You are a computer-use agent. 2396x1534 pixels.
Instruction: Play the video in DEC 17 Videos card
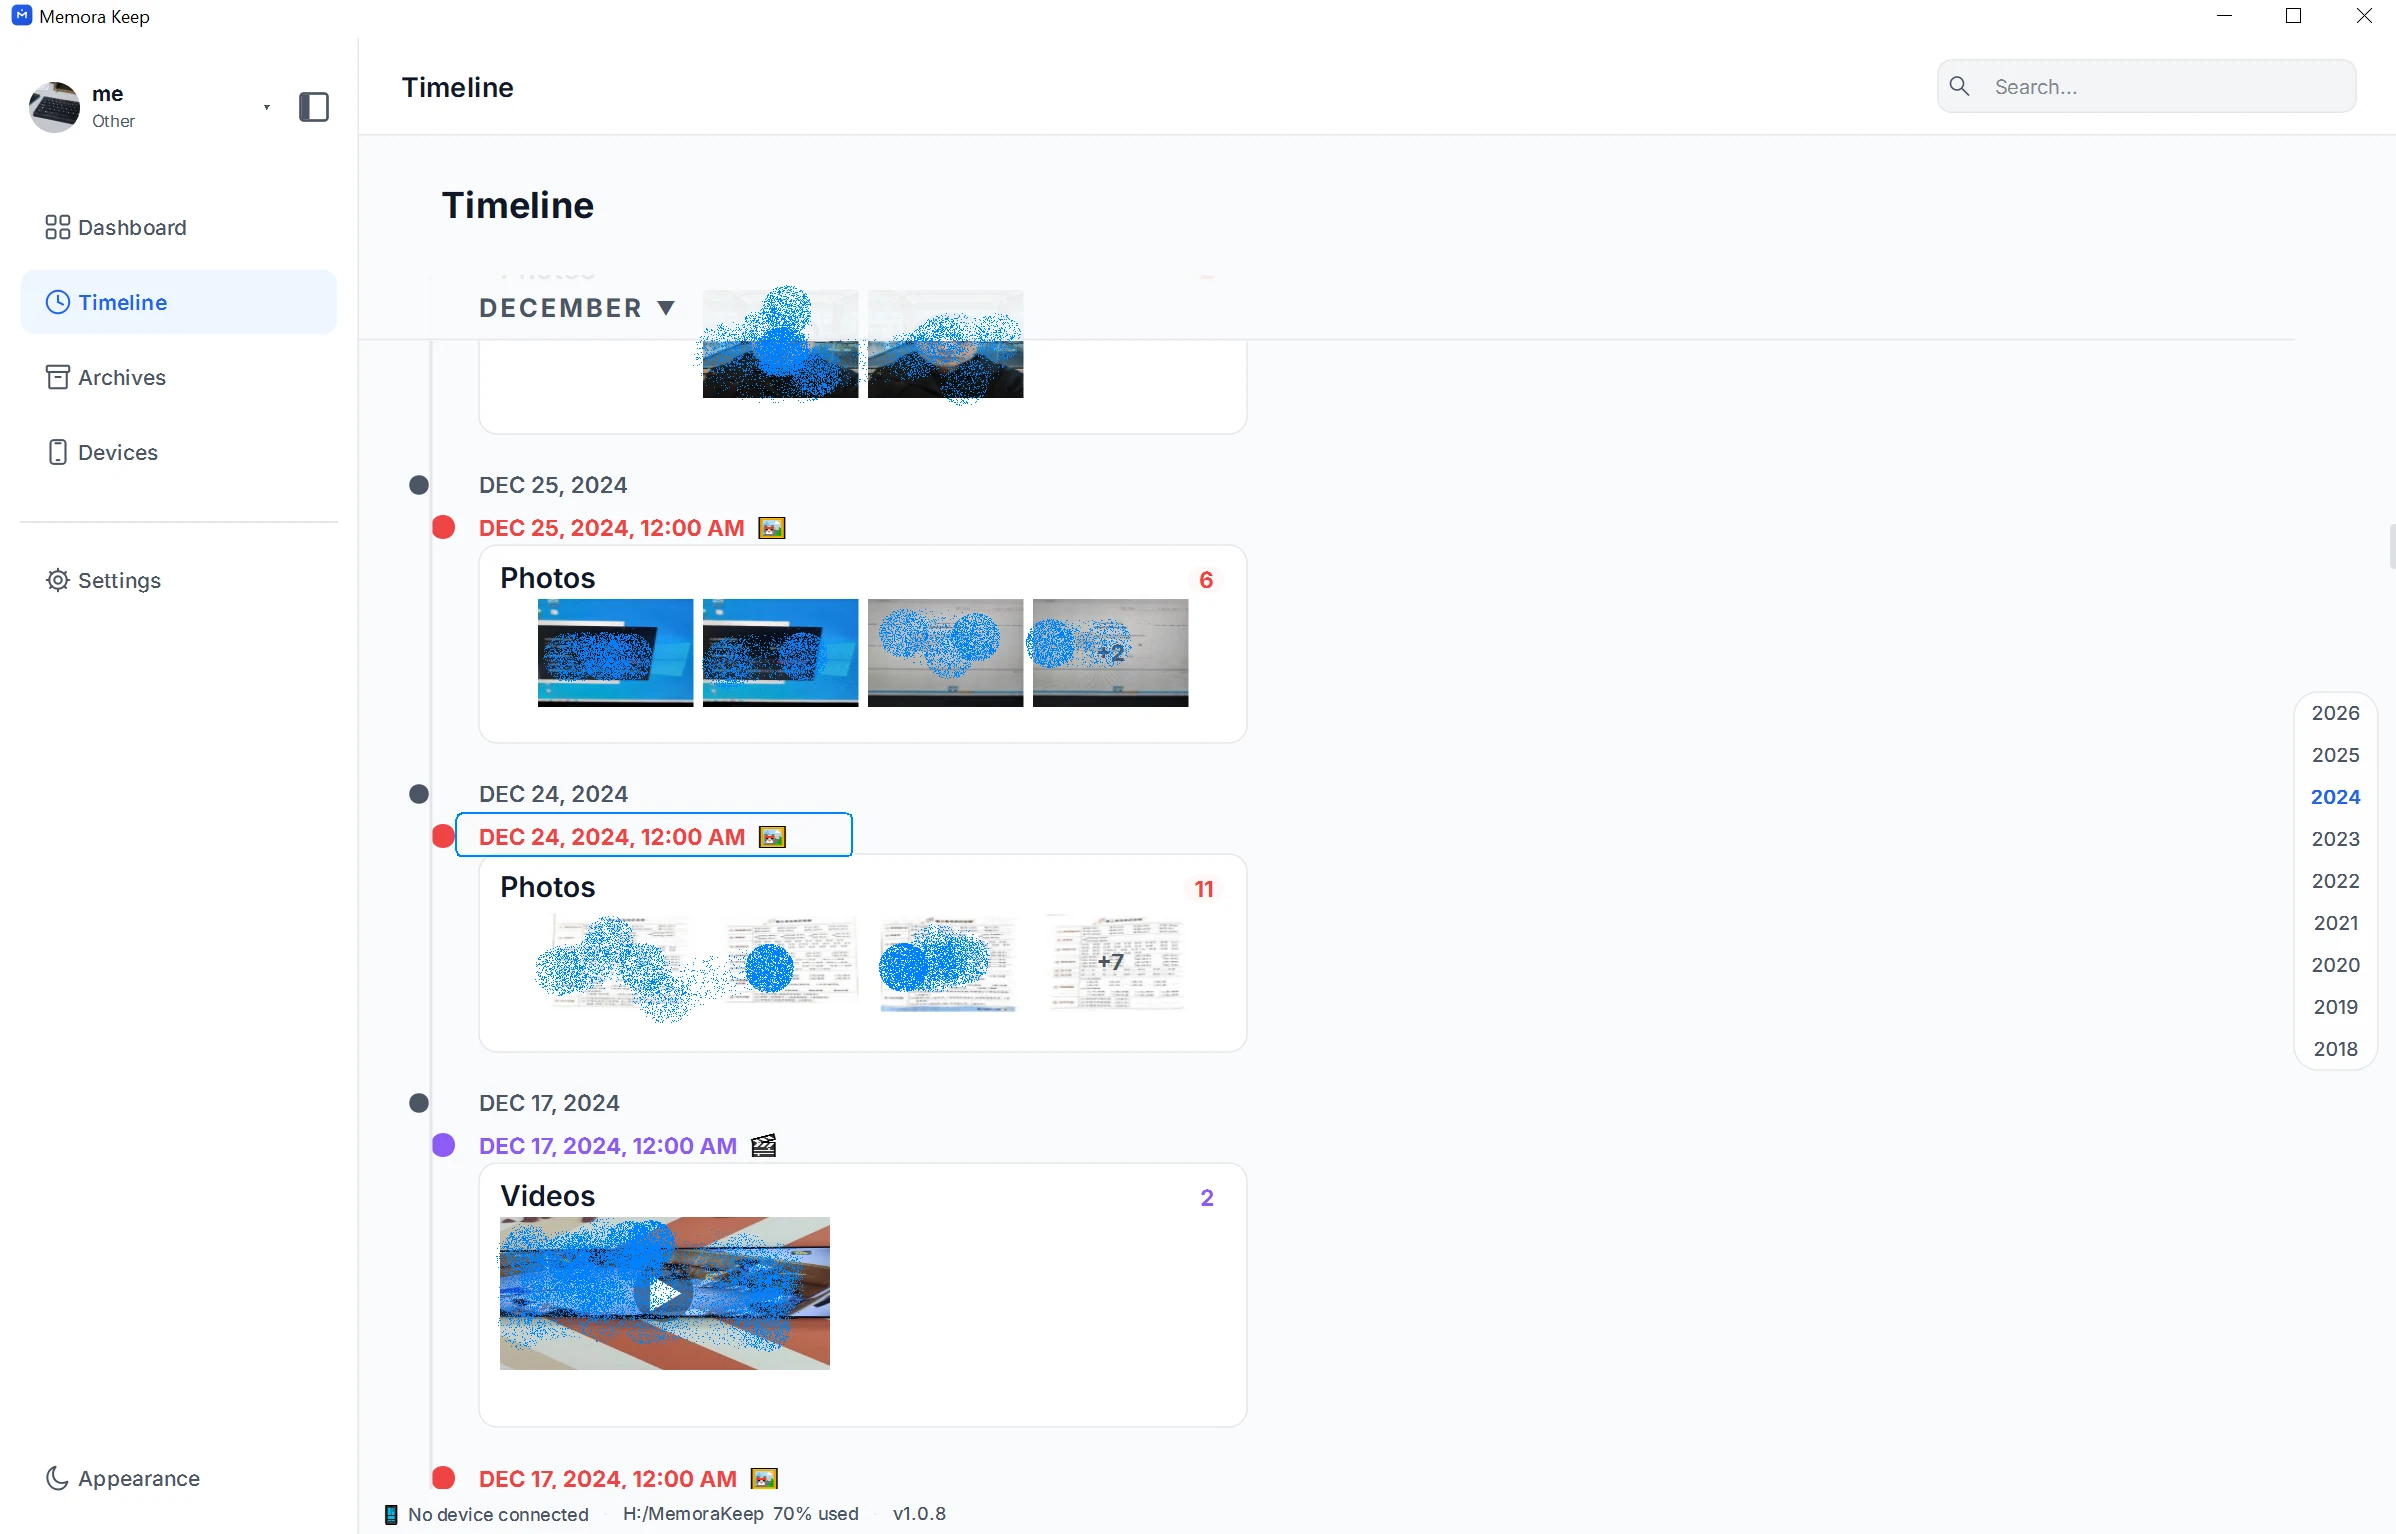[x=664, y=1294]
